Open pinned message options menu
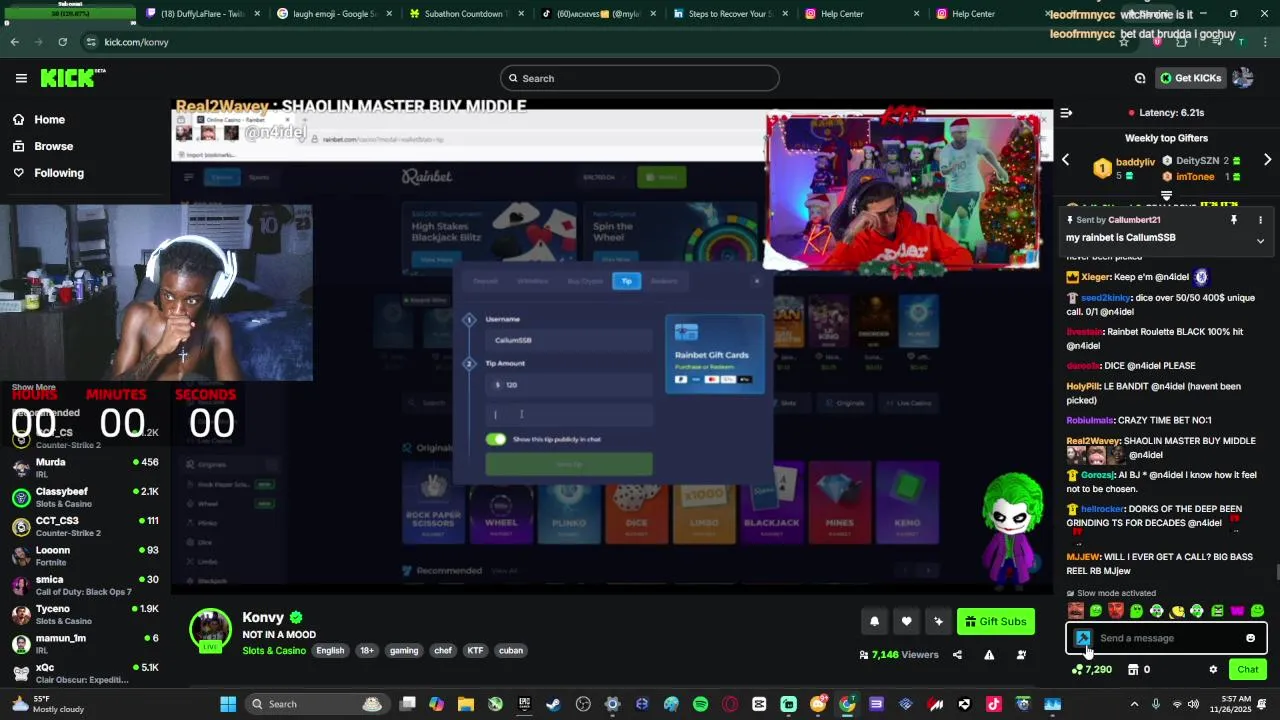Image resolution: width=1280 pixels, height=720 pixels. [x=1260, y=220]
